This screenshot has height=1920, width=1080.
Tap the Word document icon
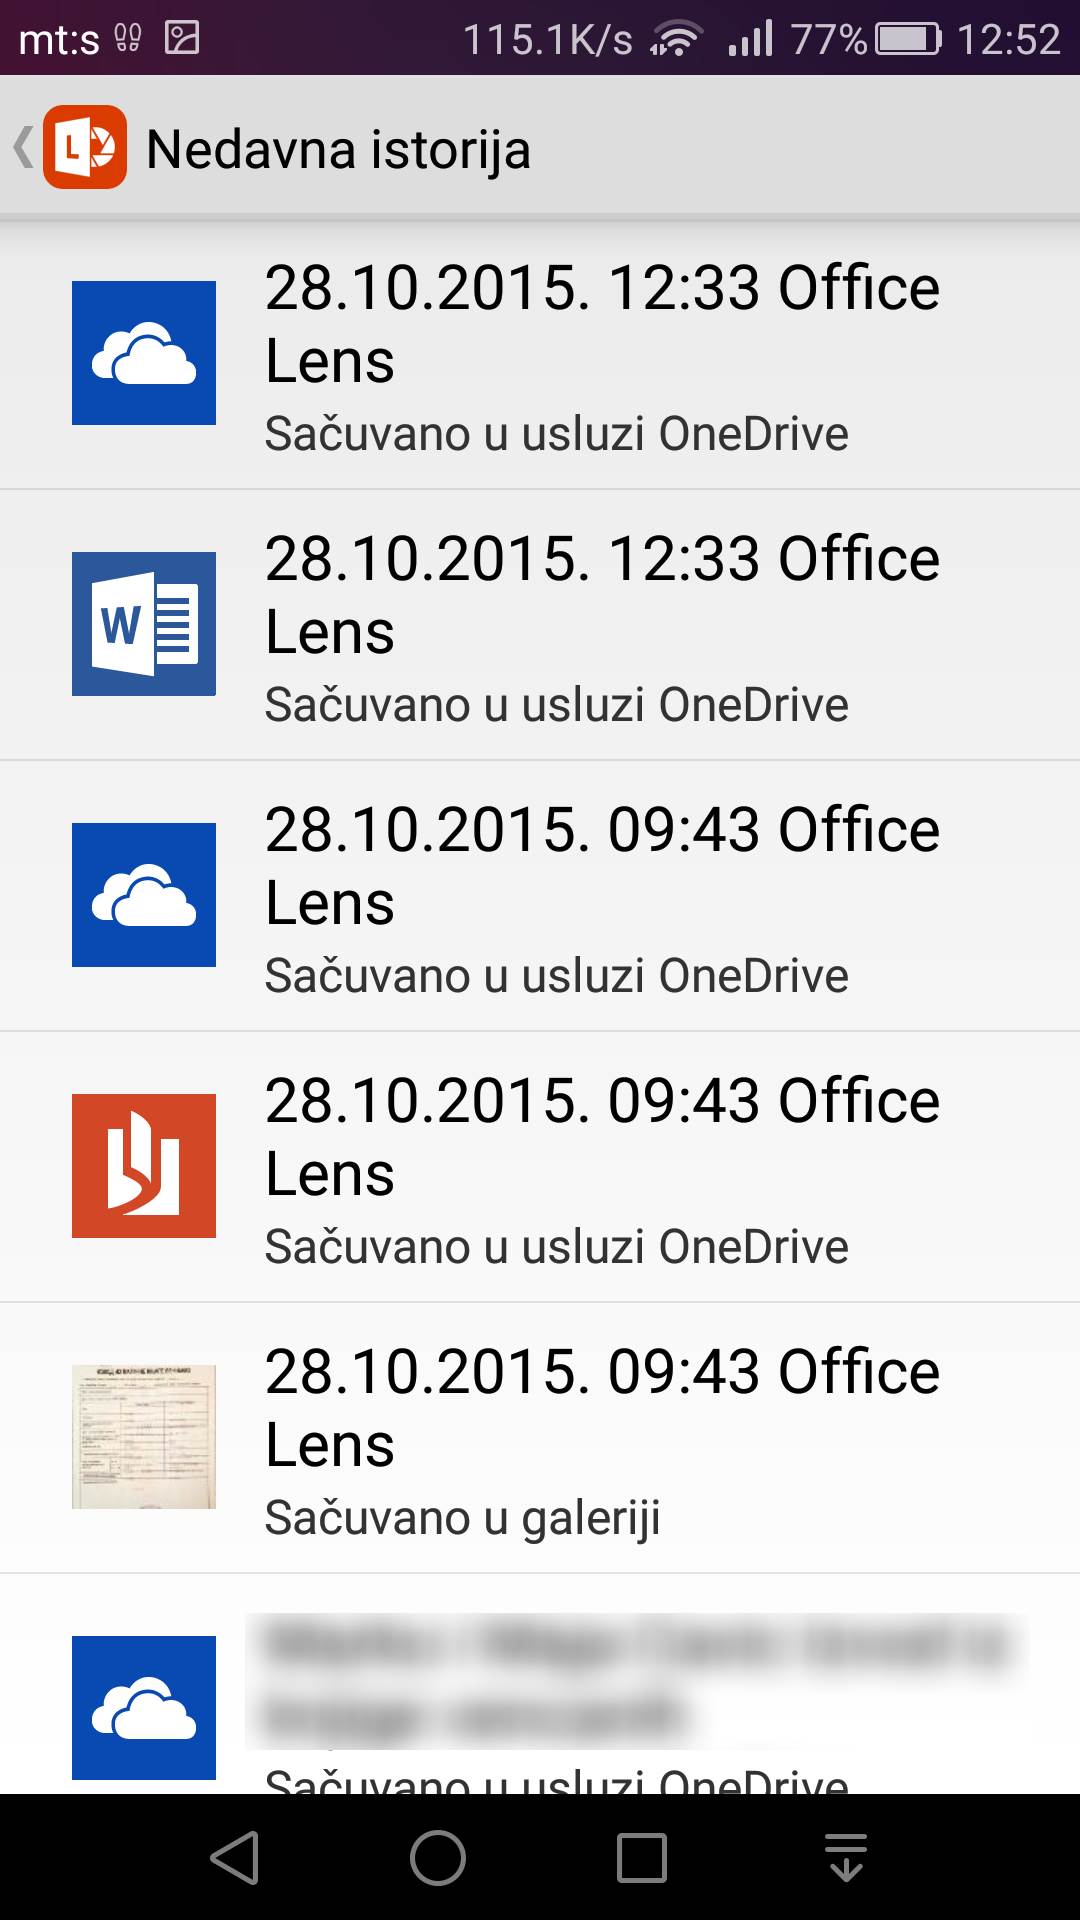pyautogui.click(x=144, y=624)
